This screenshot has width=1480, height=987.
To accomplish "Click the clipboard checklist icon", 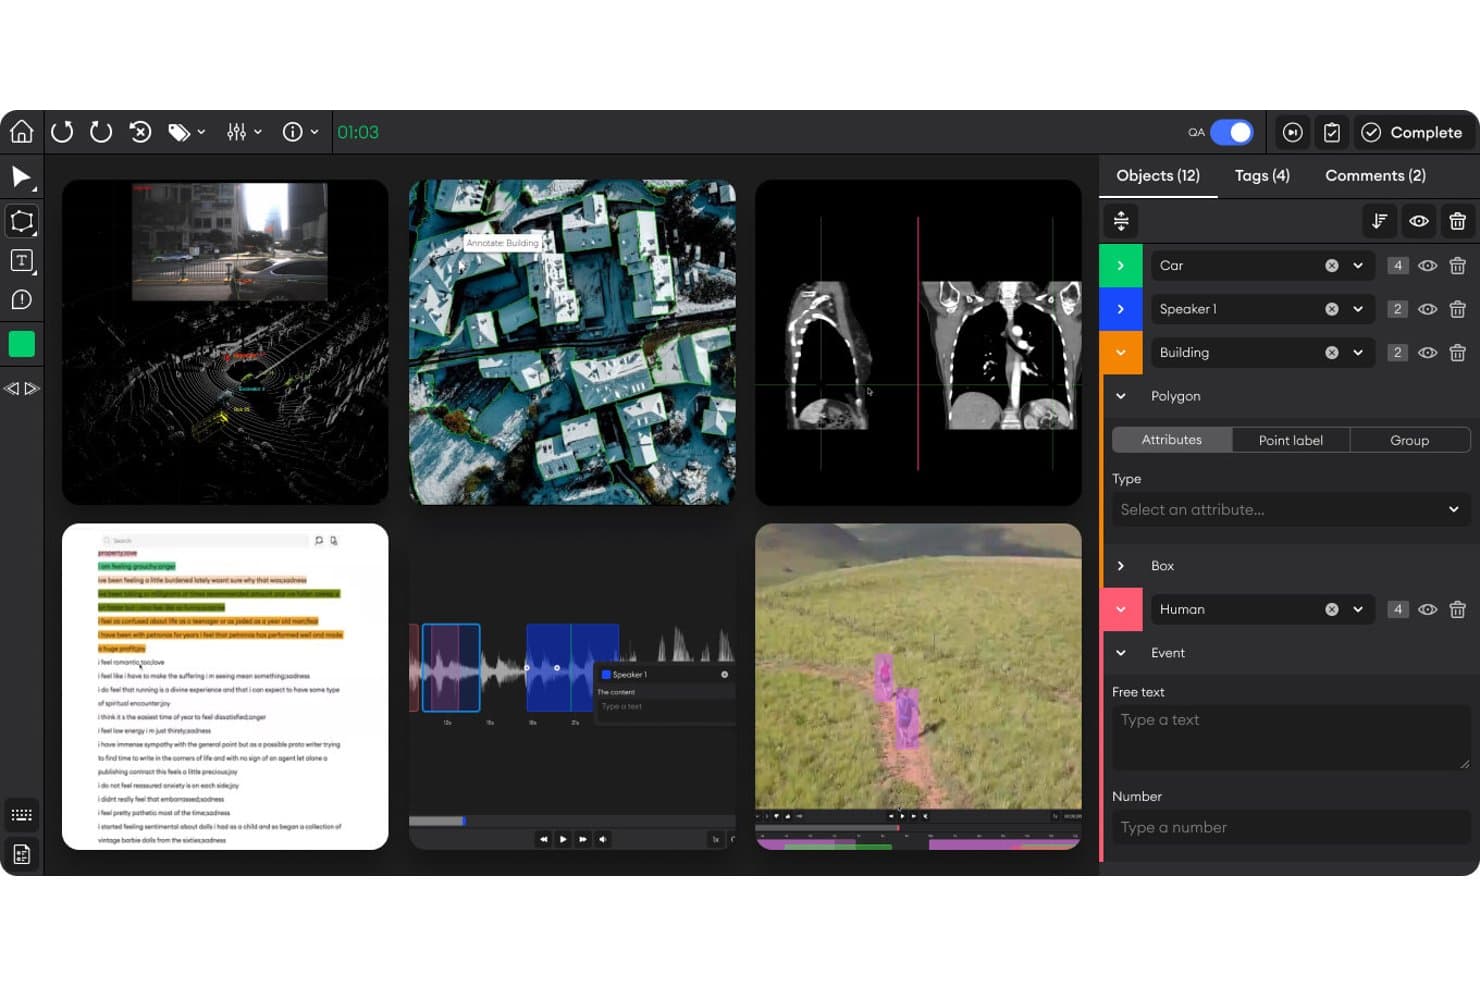I will 1332,132.
